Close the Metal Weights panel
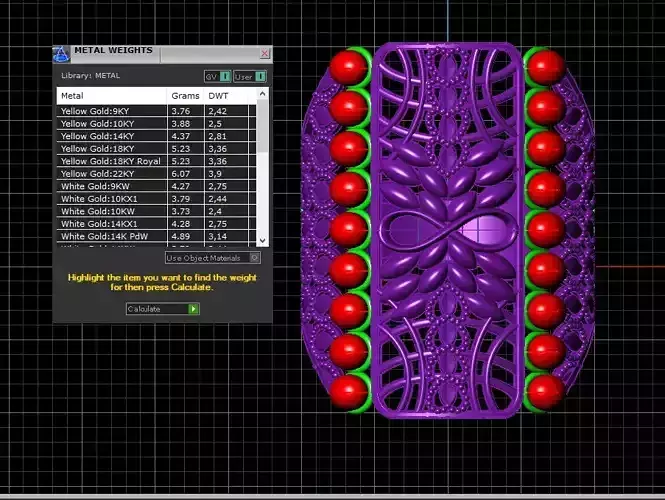665x500 pixels. pos(265,53)
